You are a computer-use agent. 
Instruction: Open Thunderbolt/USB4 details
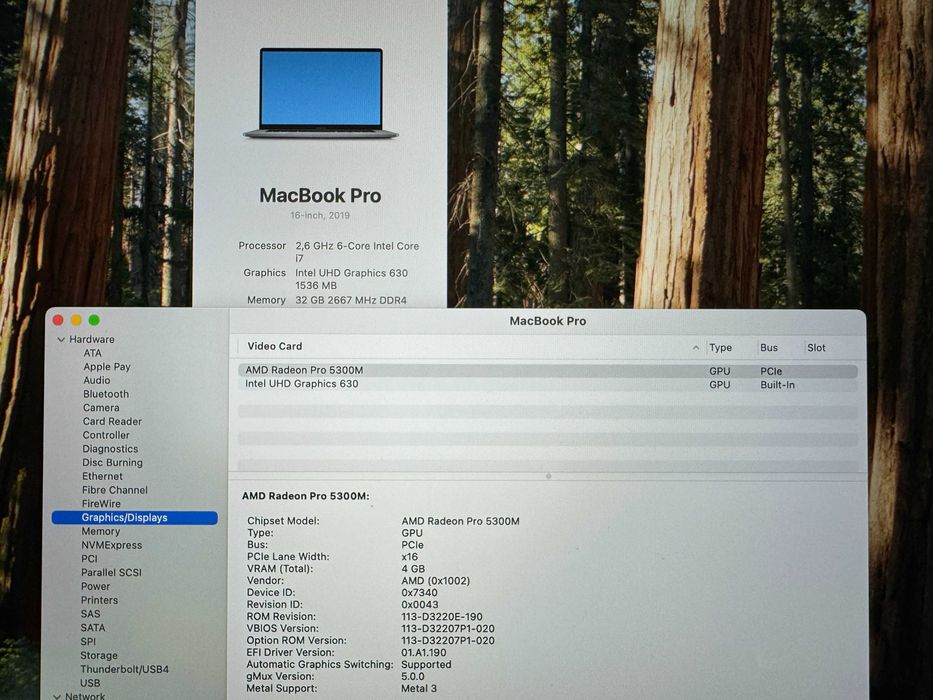[124, 669]
